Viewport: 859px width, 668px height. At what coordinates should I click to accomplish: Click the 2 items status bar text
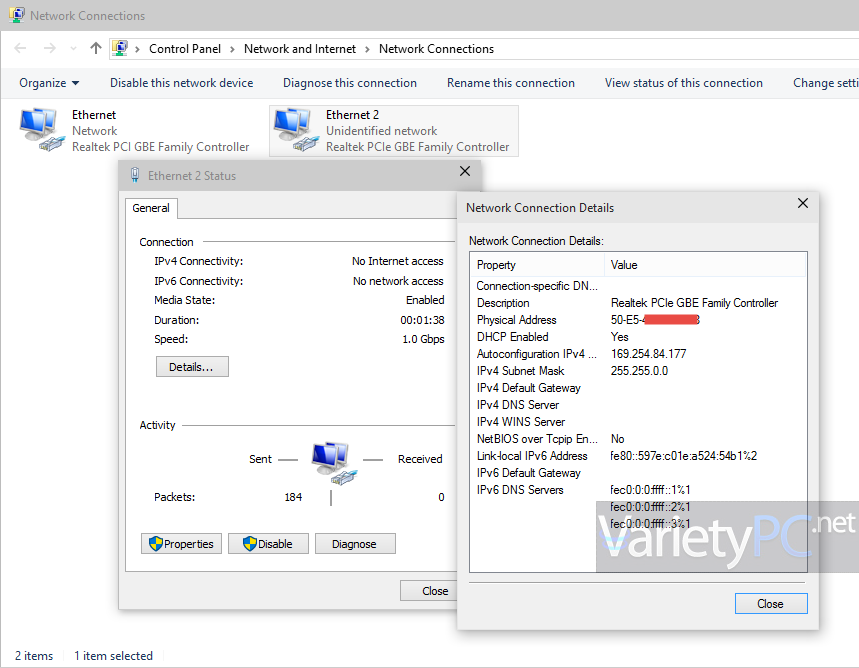(34, 656)
